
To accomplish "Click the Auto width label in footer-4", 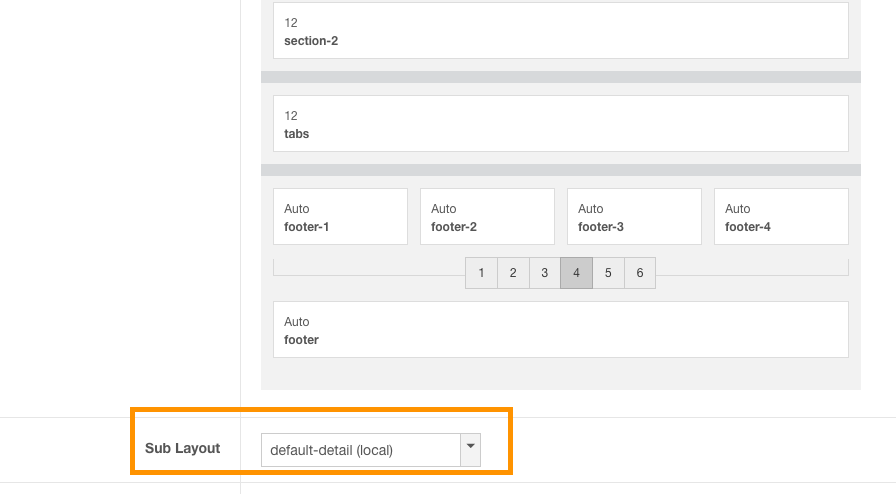I will pyautogui.click(x=738, y=209).
